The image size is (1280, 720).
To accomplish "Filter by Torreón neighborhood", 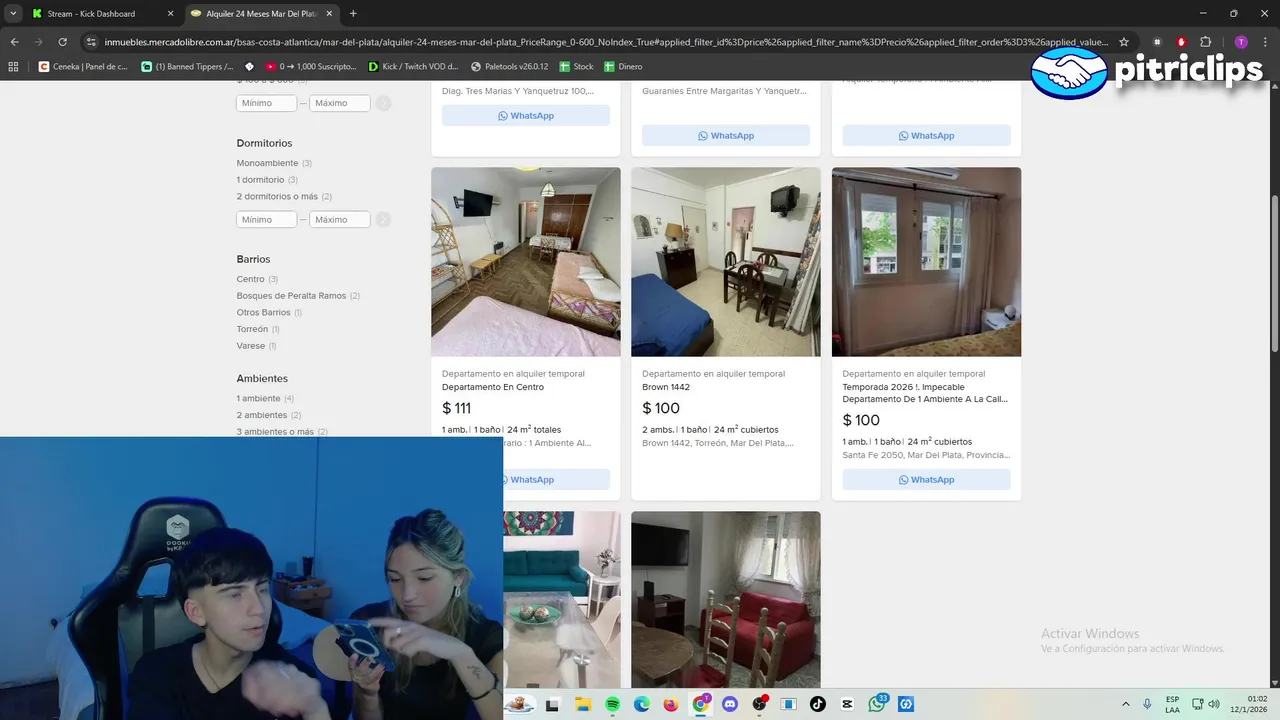I will coord(252,329).
